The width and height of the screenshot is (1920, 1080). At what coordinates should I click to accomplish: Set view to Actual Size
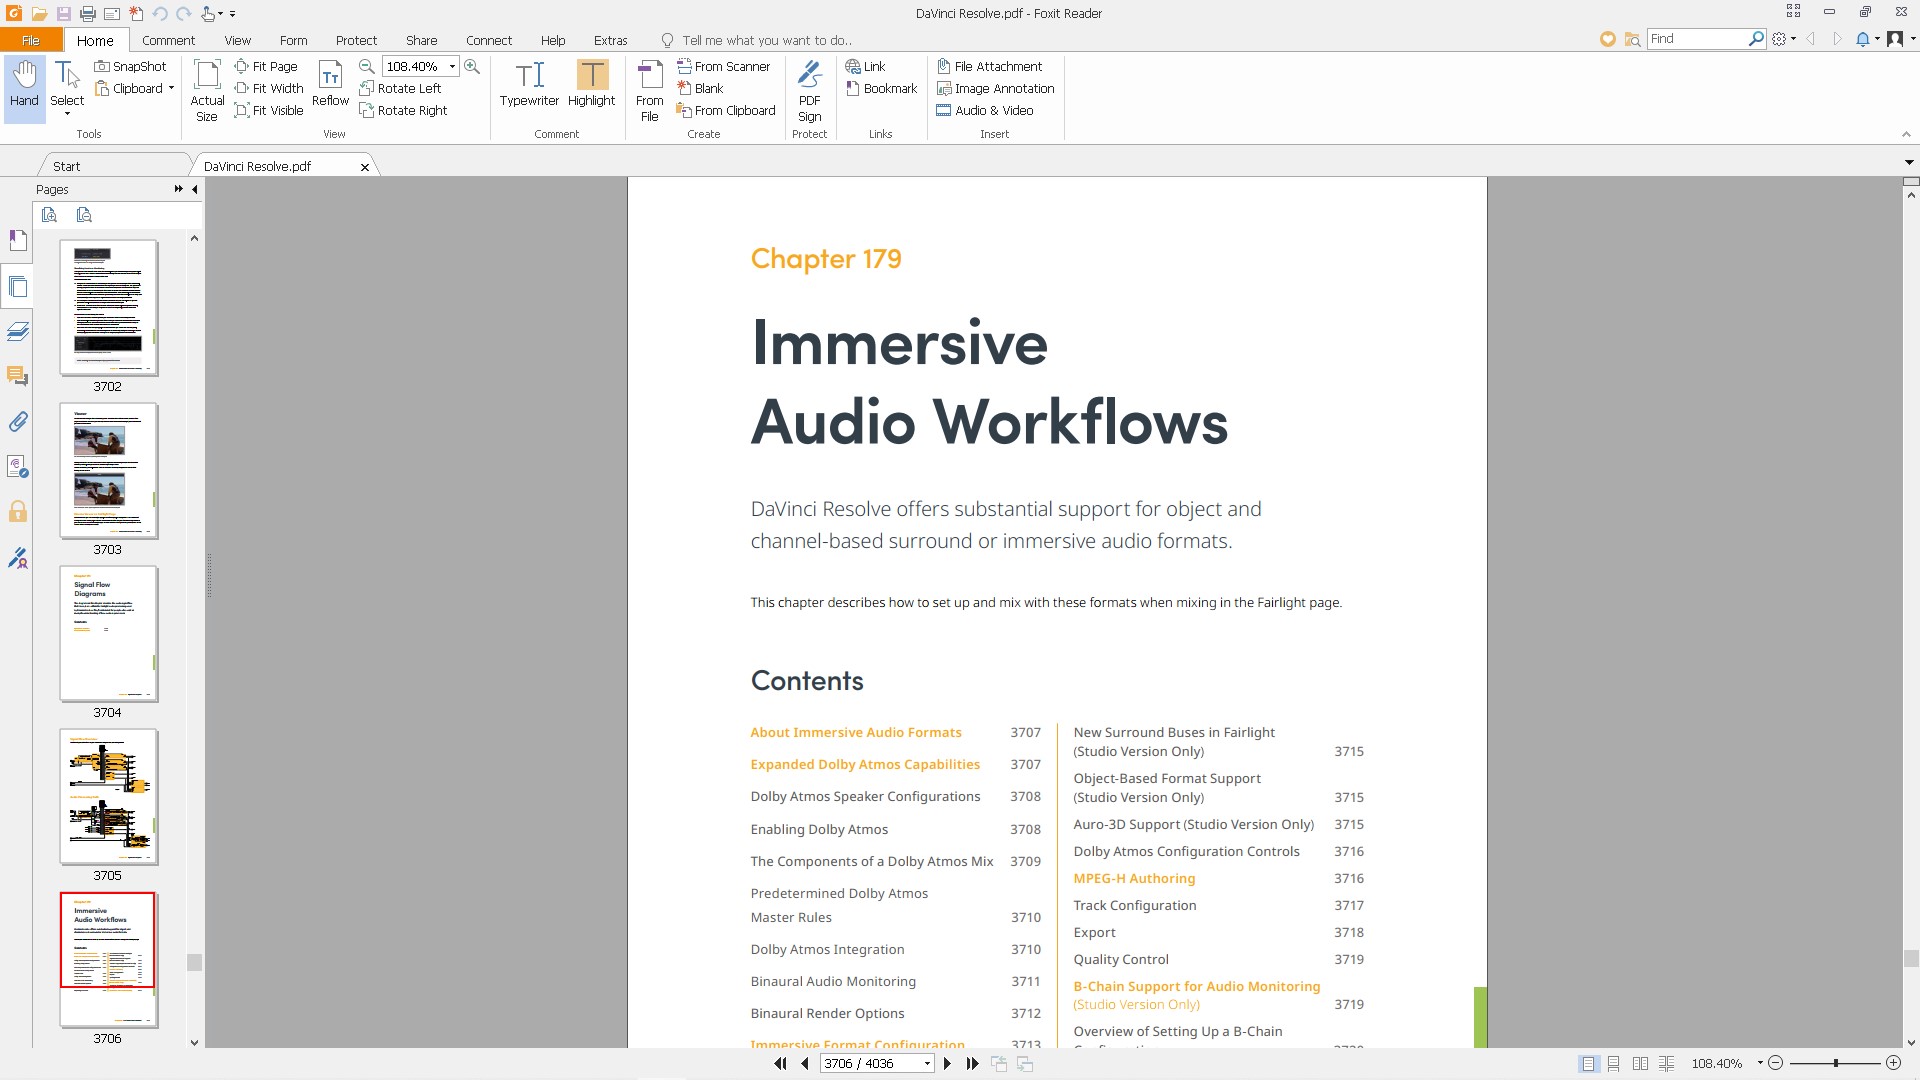pyautogui.click(x=207, y=90)
